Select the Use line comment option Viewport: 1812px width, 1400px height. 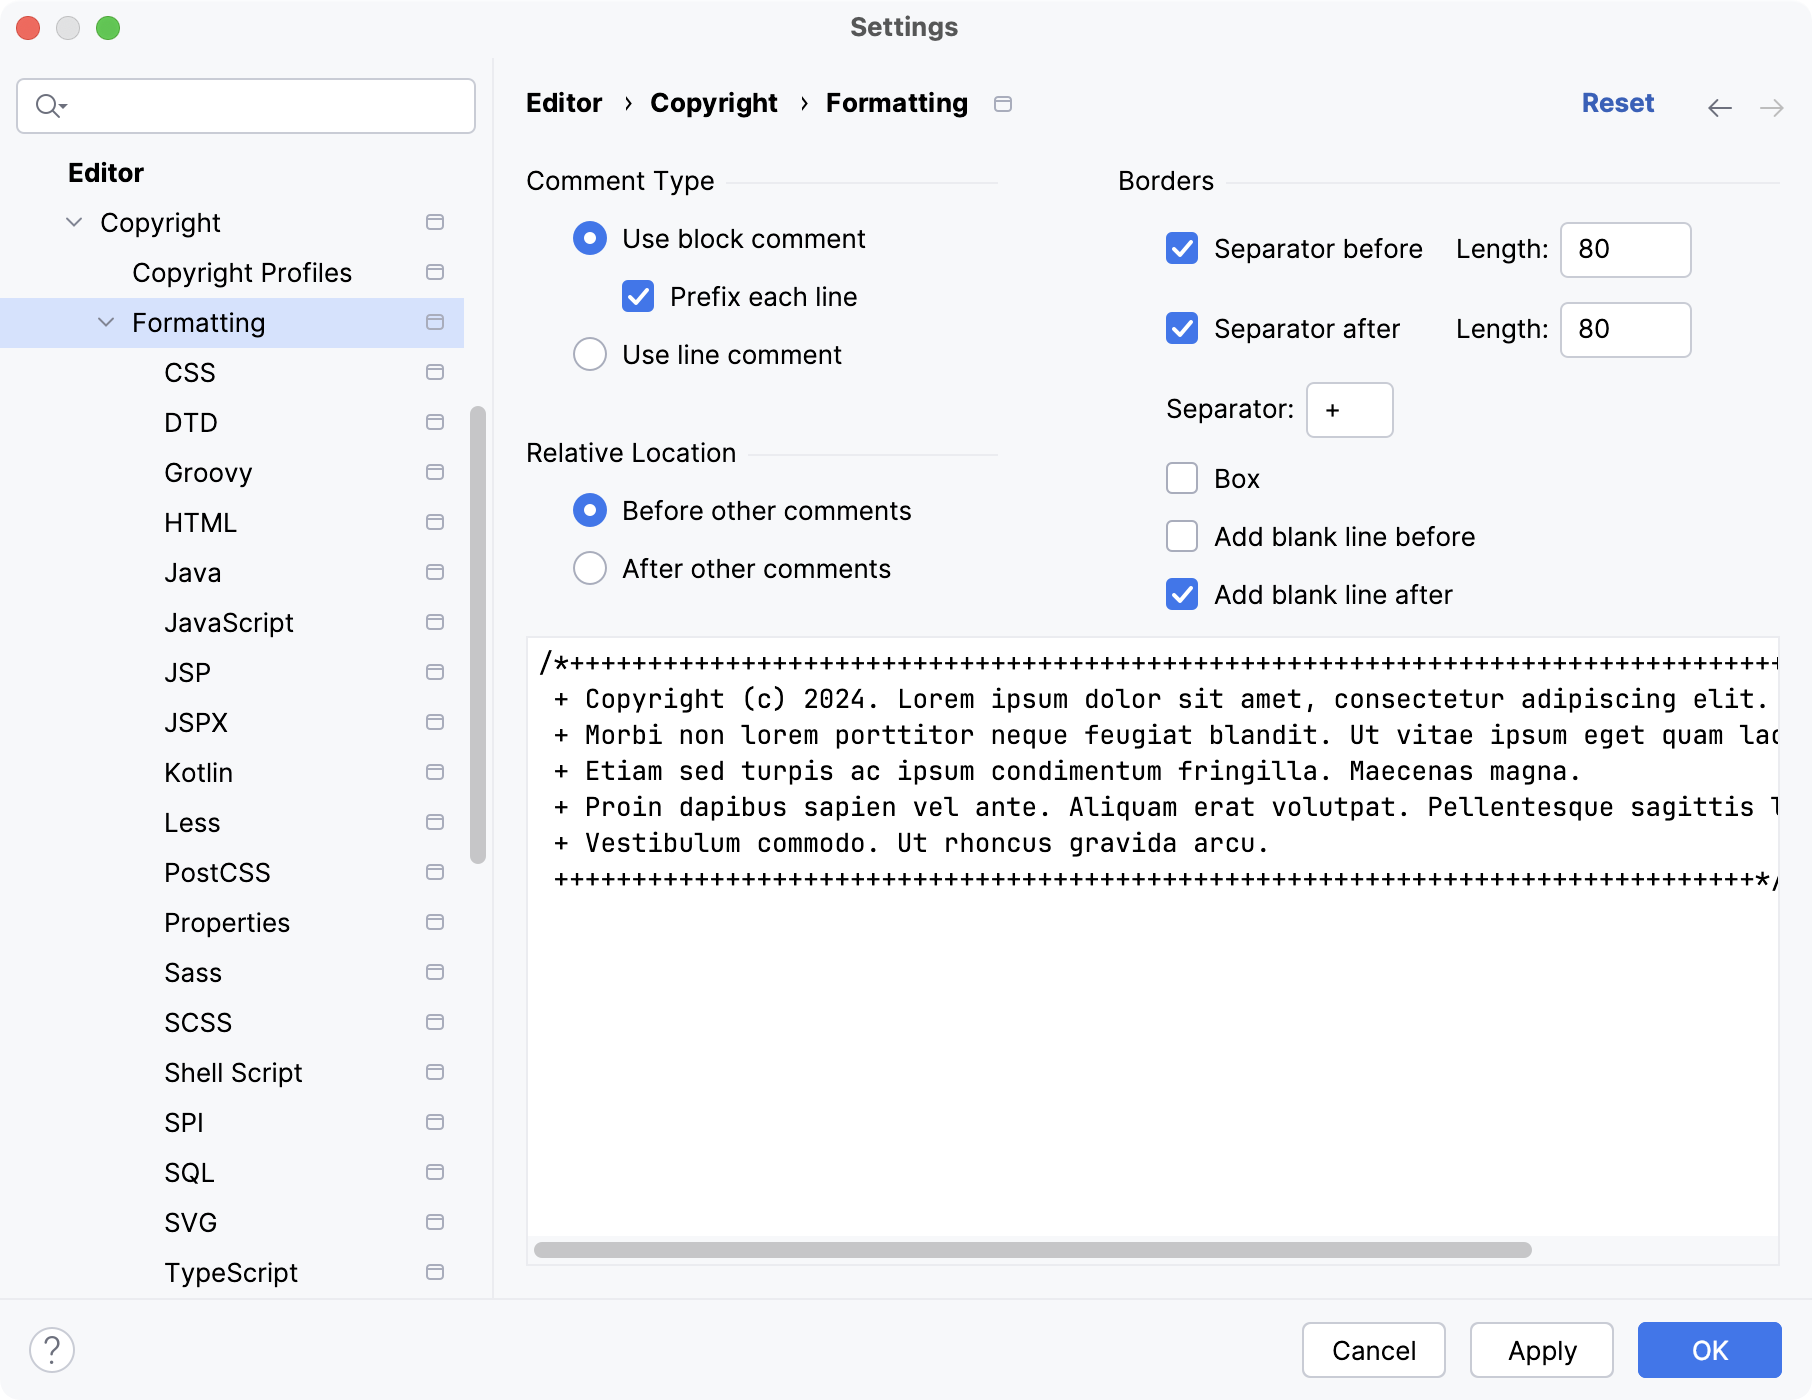coord(589,354)
